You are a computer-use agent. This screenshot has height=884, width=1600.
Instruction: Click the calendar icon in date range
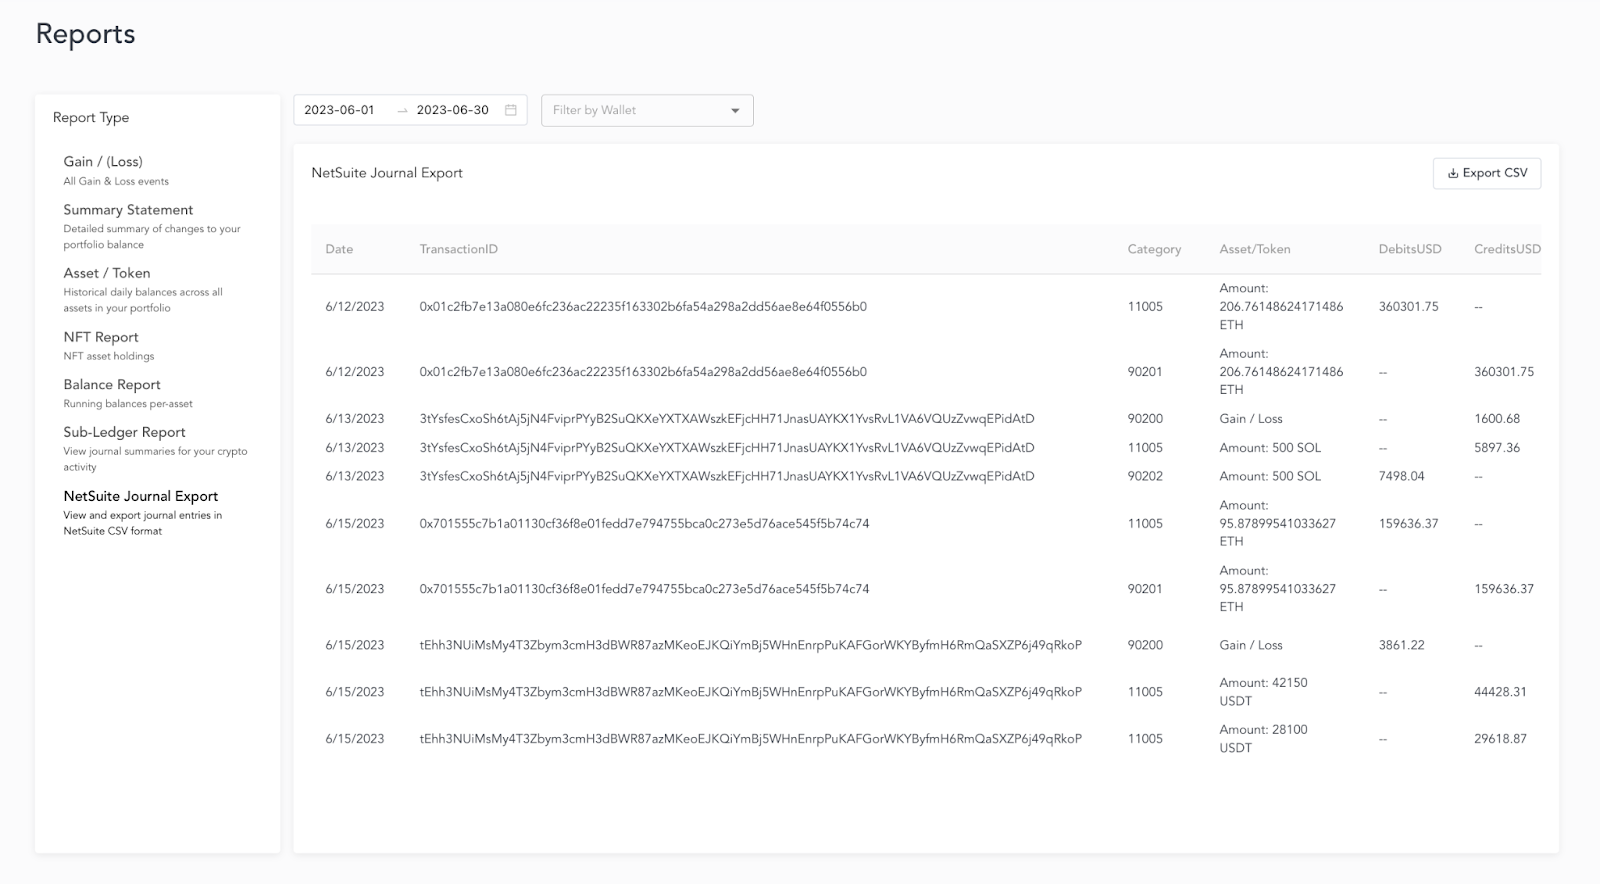pos(510,110)
